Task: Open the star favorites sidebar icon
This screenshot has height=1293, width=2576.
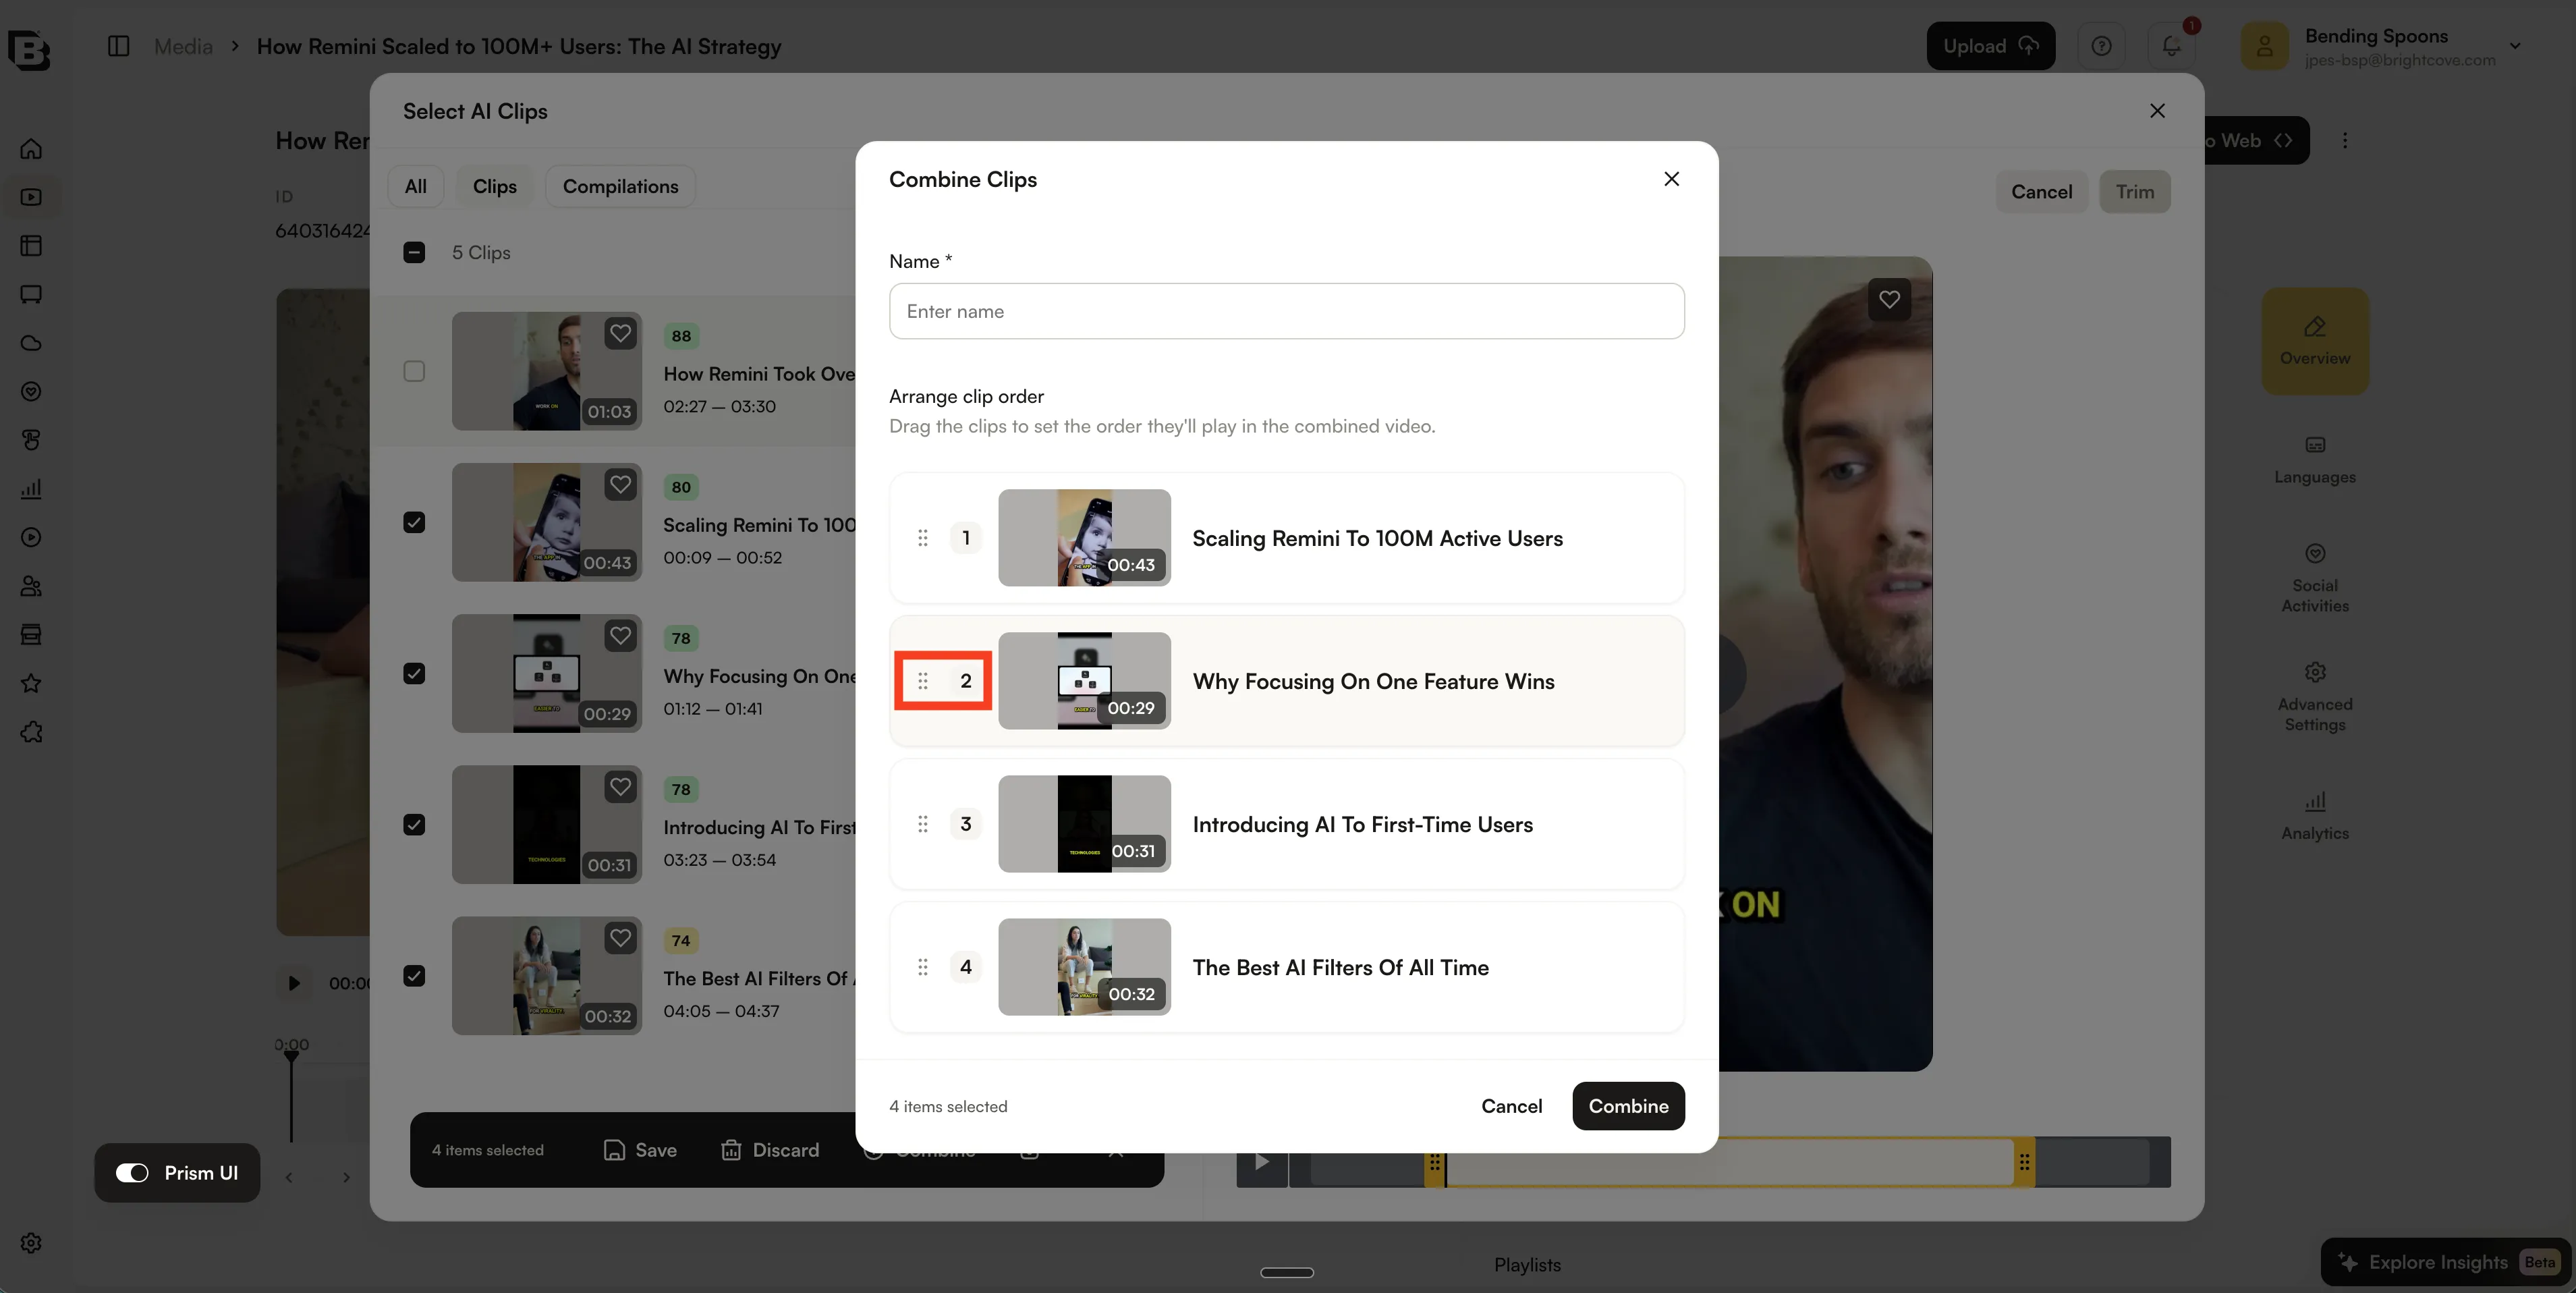Action: pos(31,683)
